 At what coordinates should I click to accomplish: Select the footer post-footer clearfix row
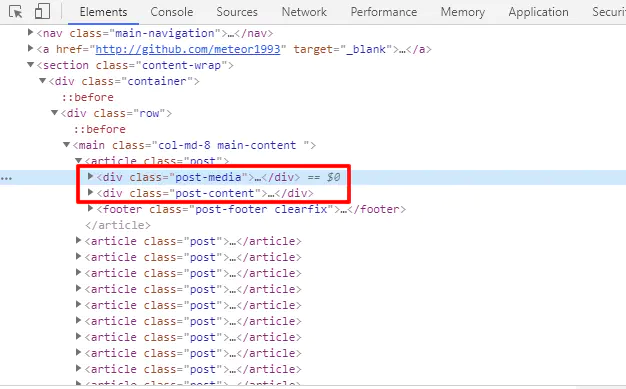tap(252, 209)
